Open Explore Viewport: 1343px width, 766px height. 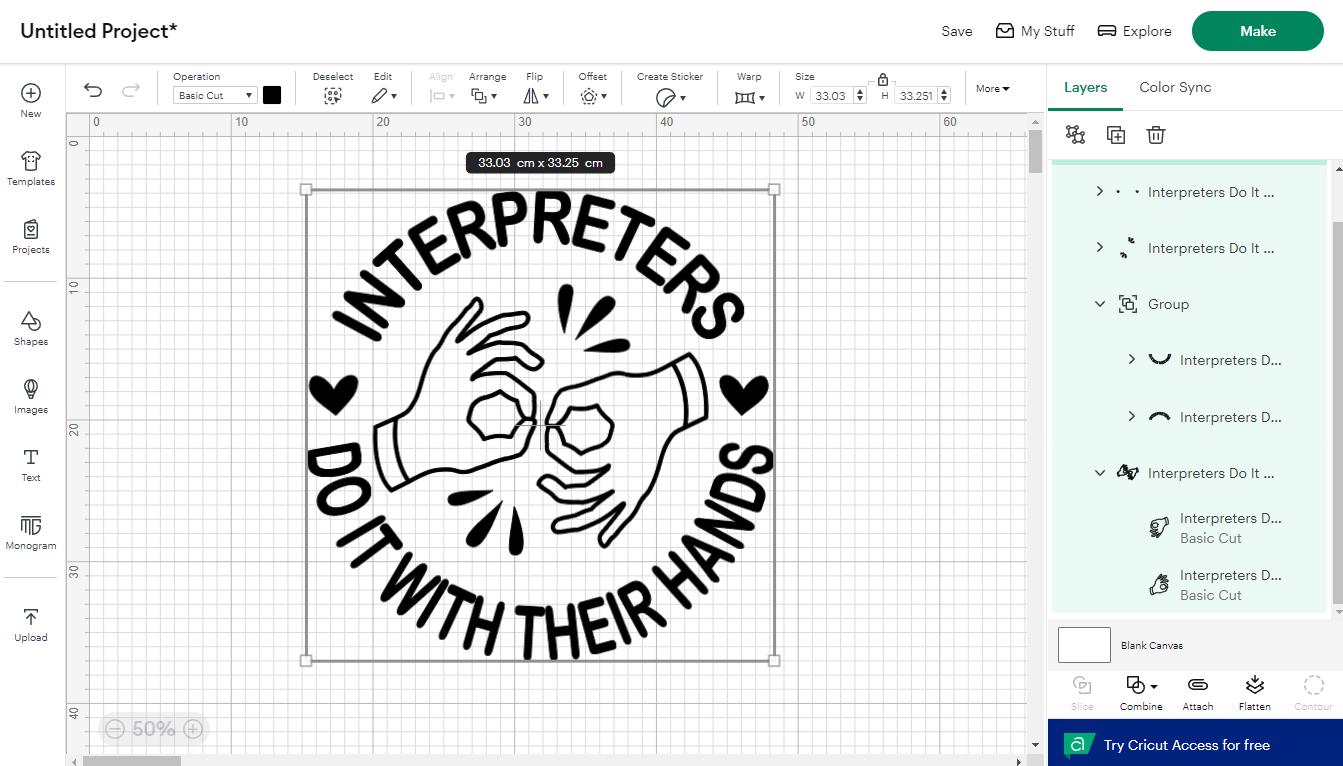tap(1134, 31)
